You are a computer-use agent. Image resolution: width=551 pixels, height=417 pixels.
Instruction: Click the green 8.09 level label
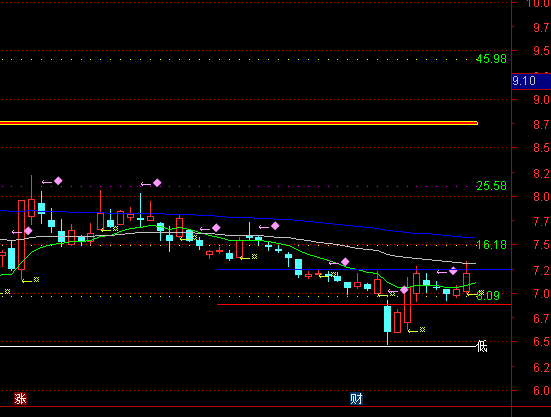coord(488,296)
